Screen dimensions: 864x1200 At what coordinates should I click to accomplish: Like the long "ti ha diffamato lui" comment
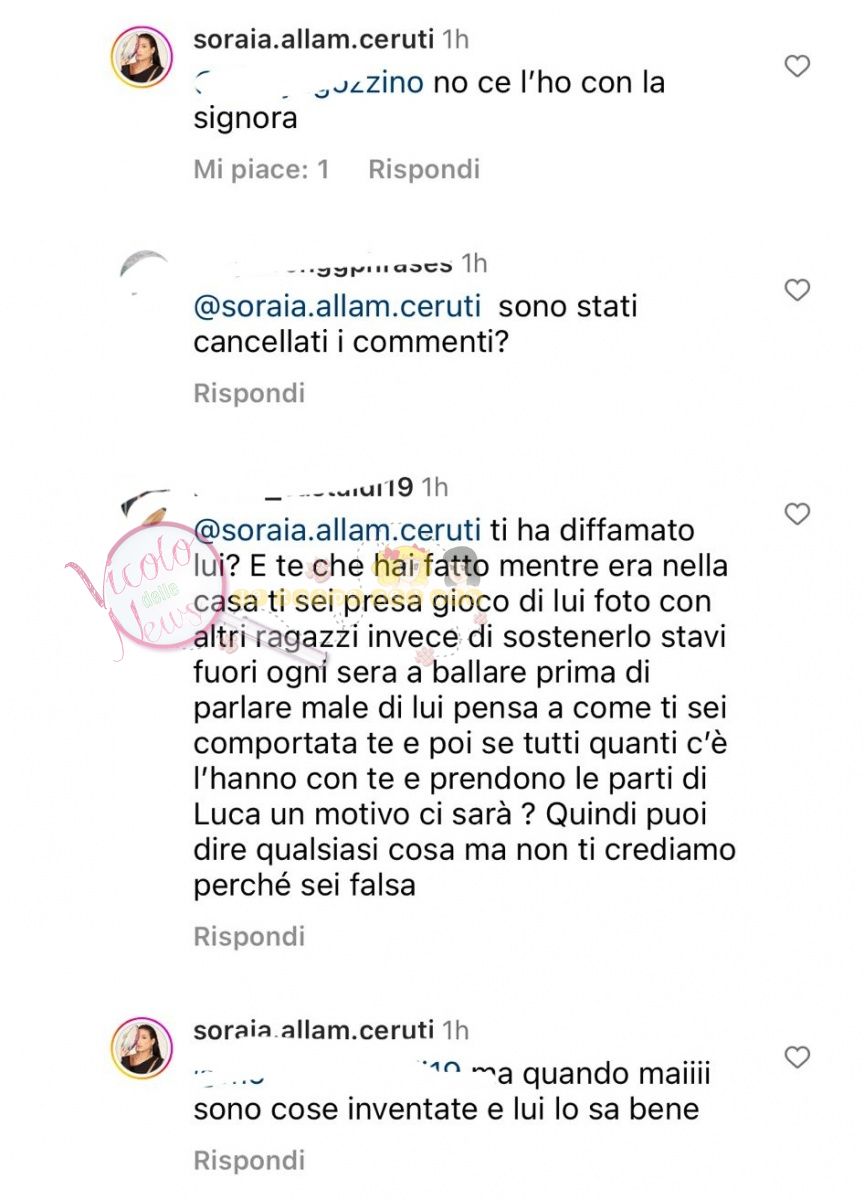click(797, 515)
